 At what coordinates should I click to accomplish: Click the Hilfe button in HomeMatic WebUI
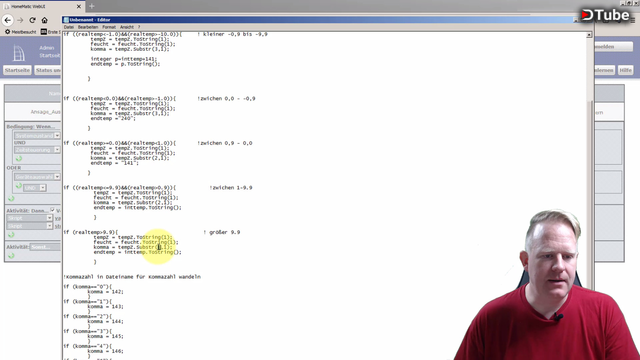click(625, 70)
